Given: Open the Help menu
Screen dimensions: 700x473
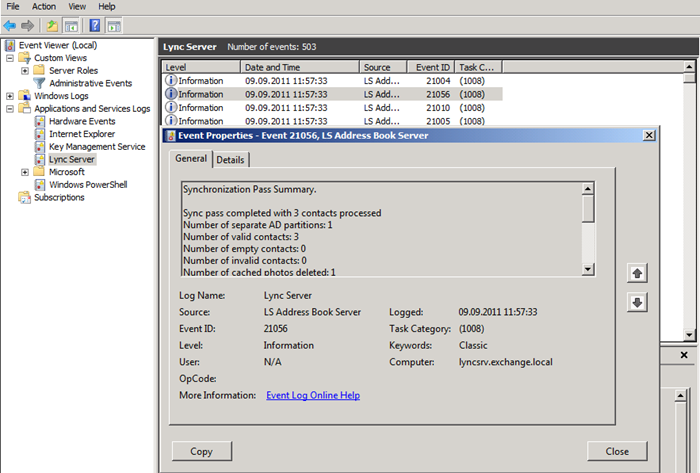Looking at the screenshot, I should coord(107,6).
